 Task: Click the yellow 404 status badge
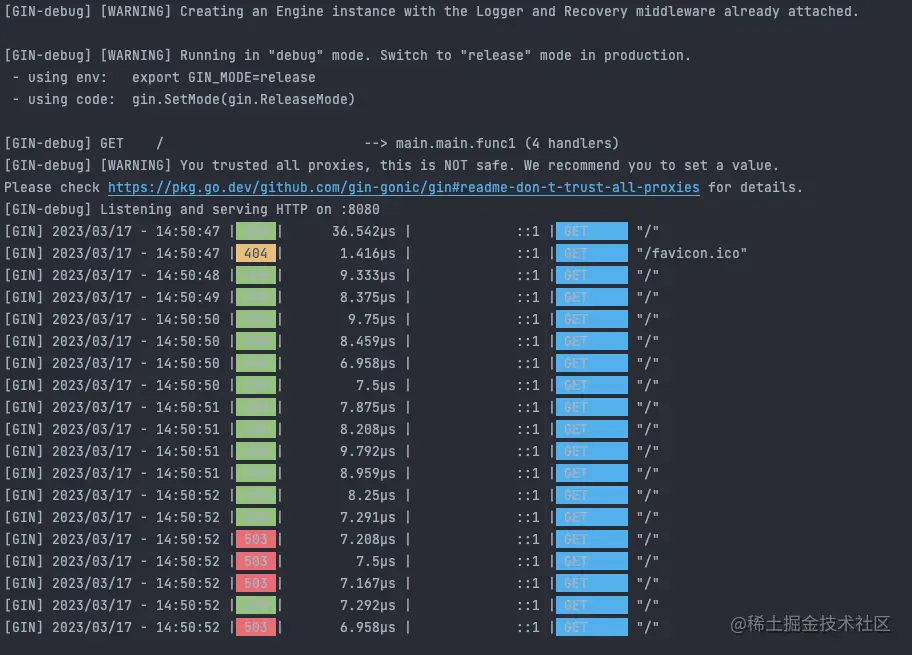(256, 253)
